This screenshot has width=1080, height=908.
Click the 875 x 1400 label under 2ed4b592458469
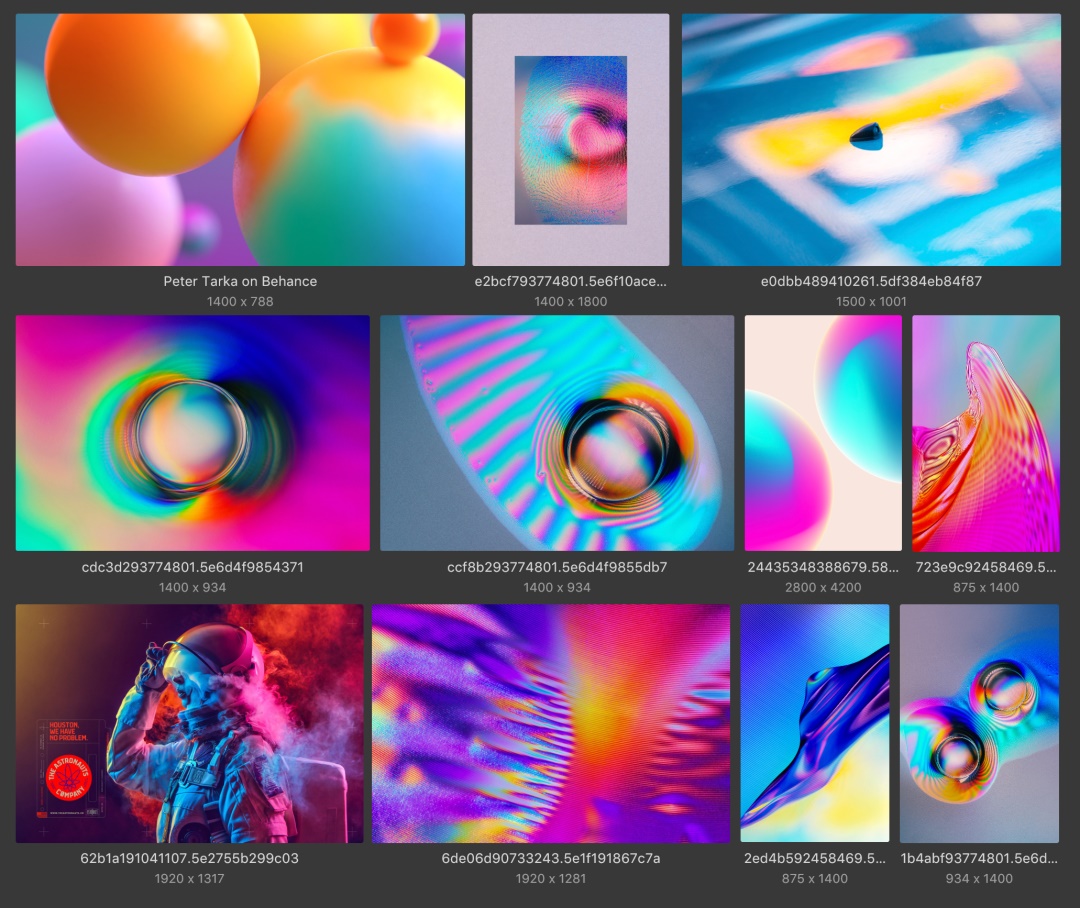815,879
